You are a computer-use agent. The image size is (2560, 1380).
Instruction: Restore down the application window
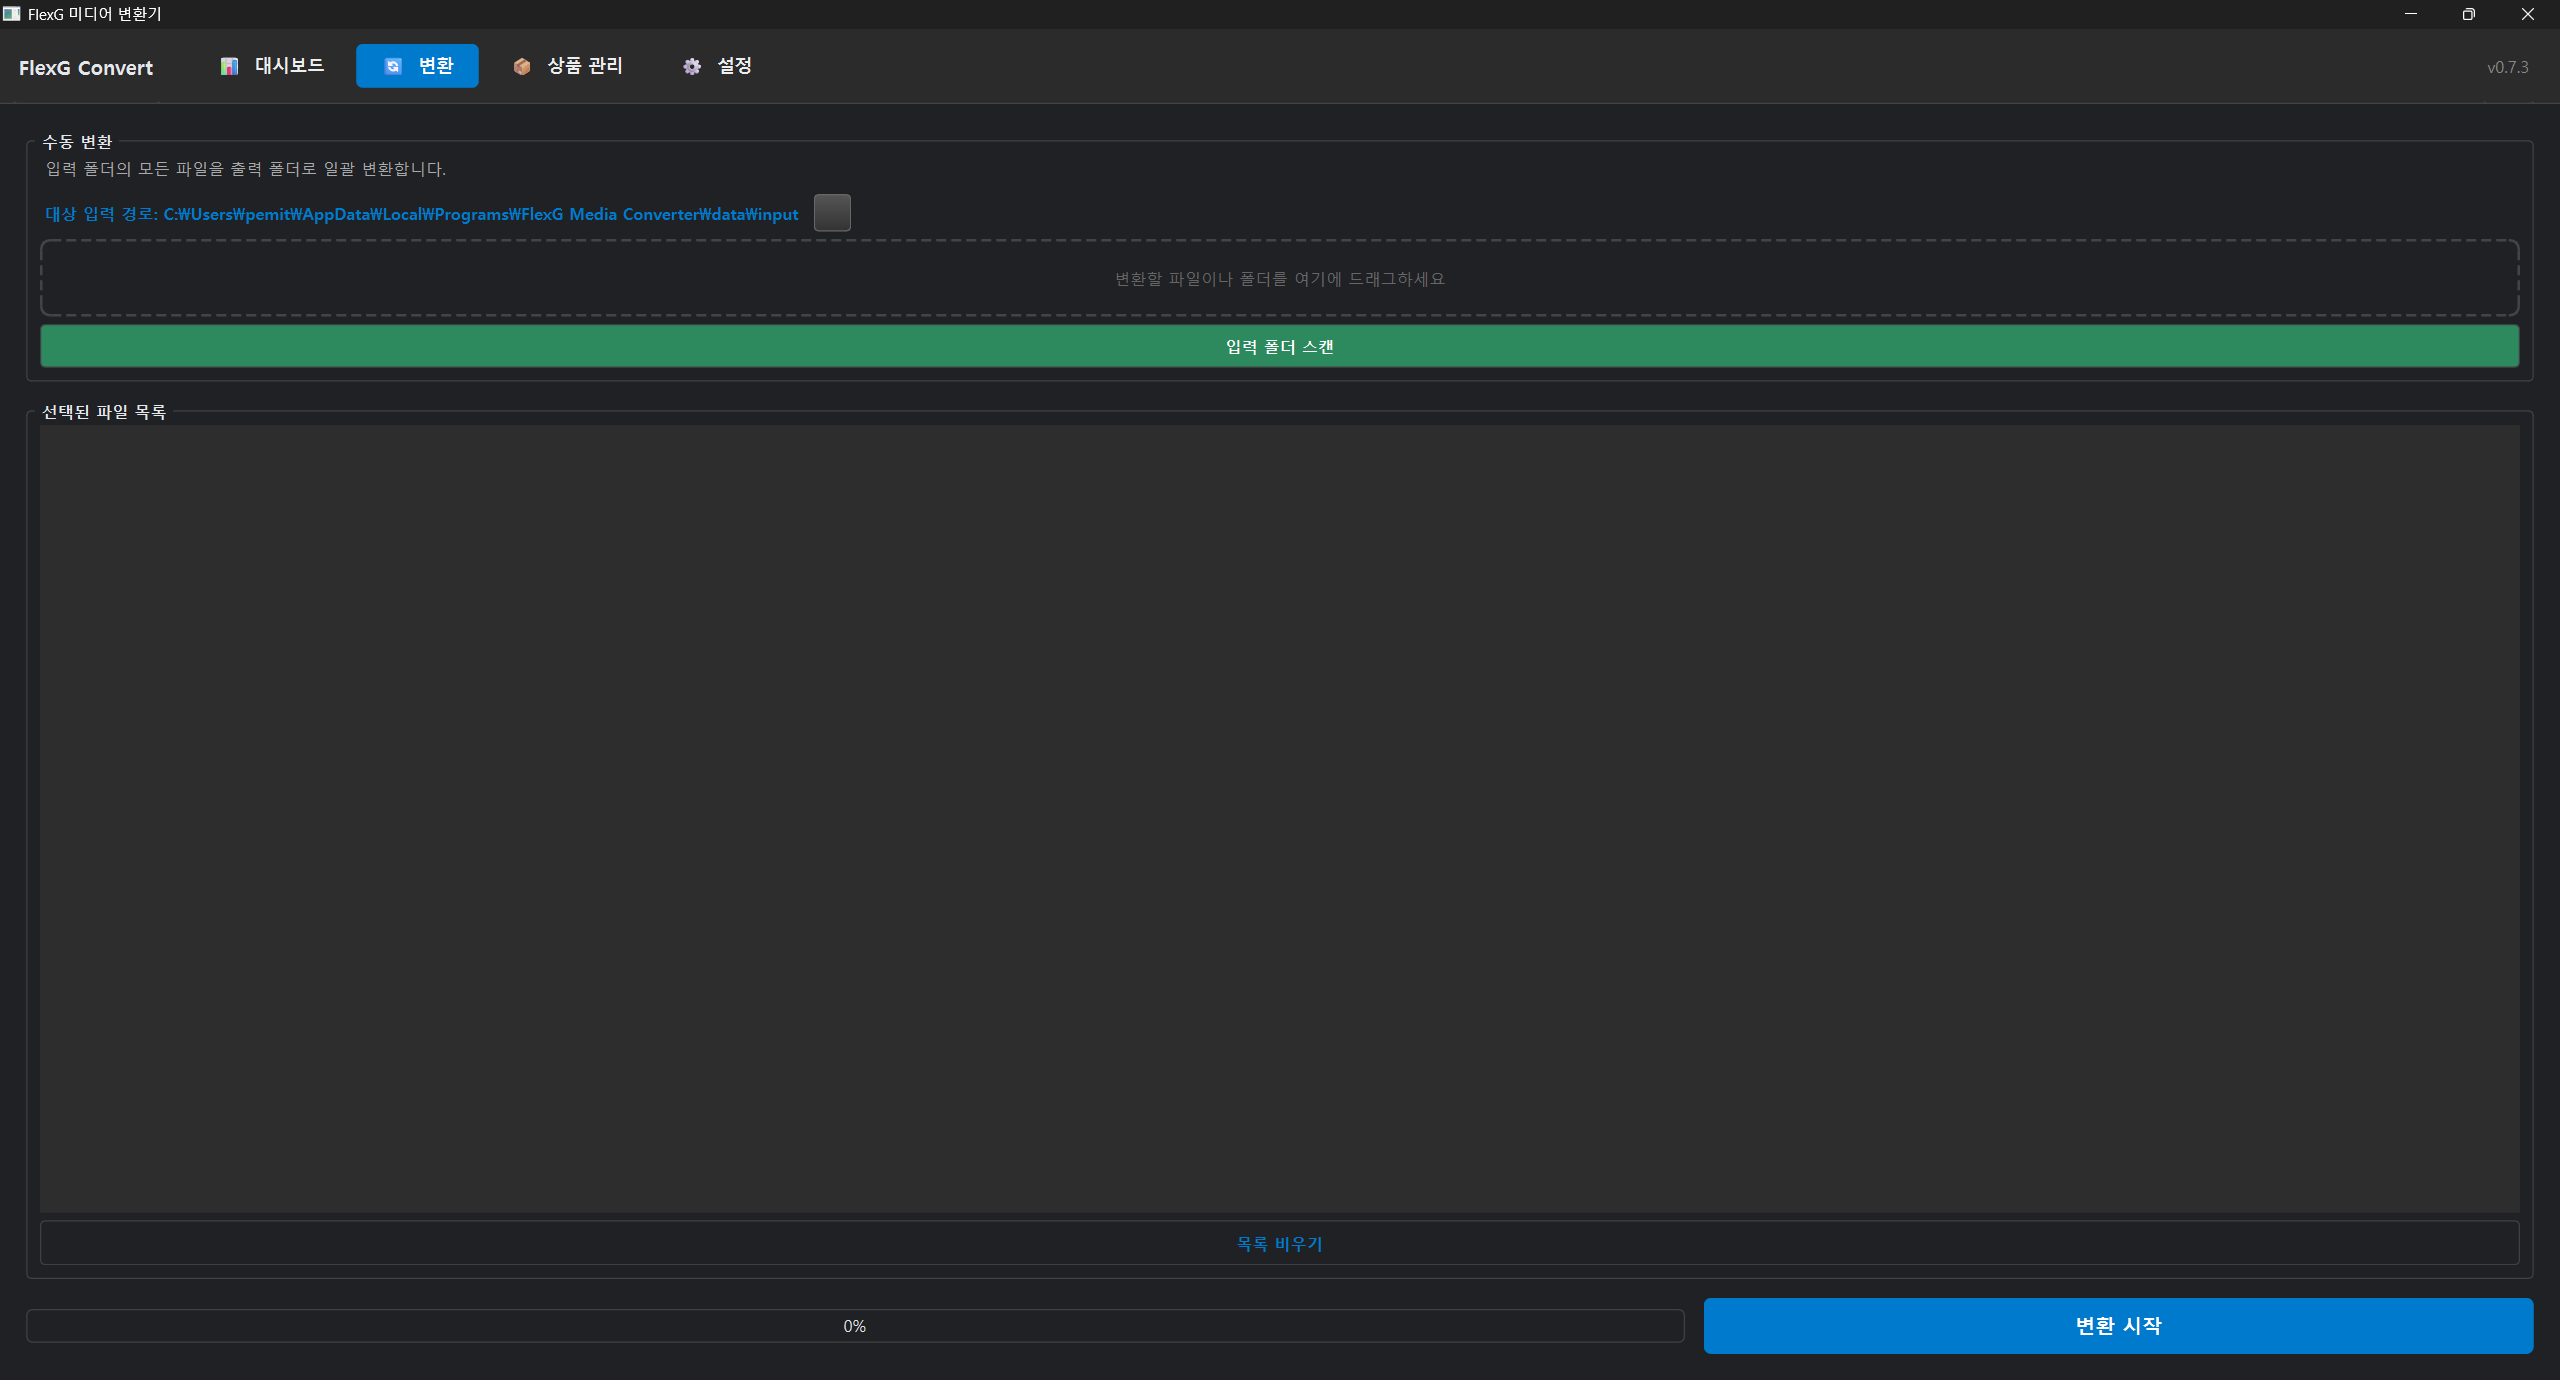tap(2468, 14)
